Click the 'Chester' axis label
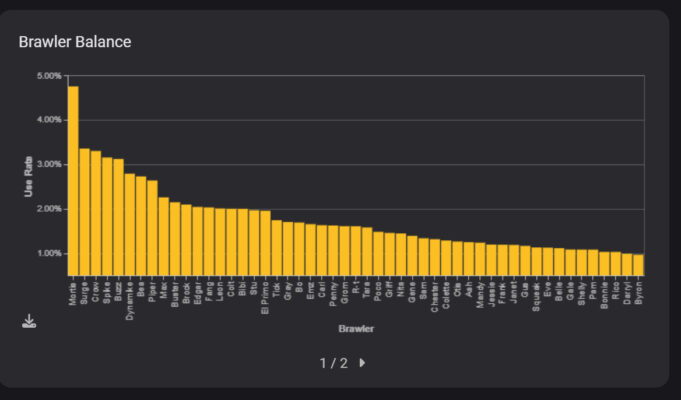This screenshot has height=400, width=681. click(x=435, y=297)
